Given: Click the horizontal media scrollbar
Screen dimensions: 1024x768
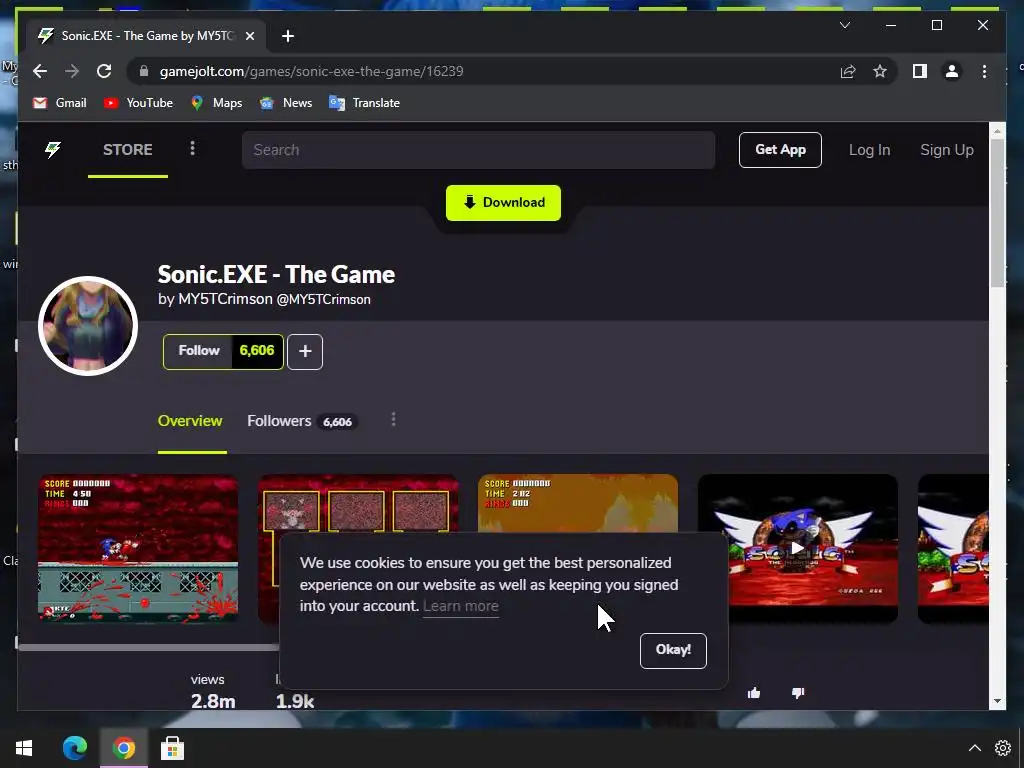Looking at the screenshot, I should tap(149, 648).
